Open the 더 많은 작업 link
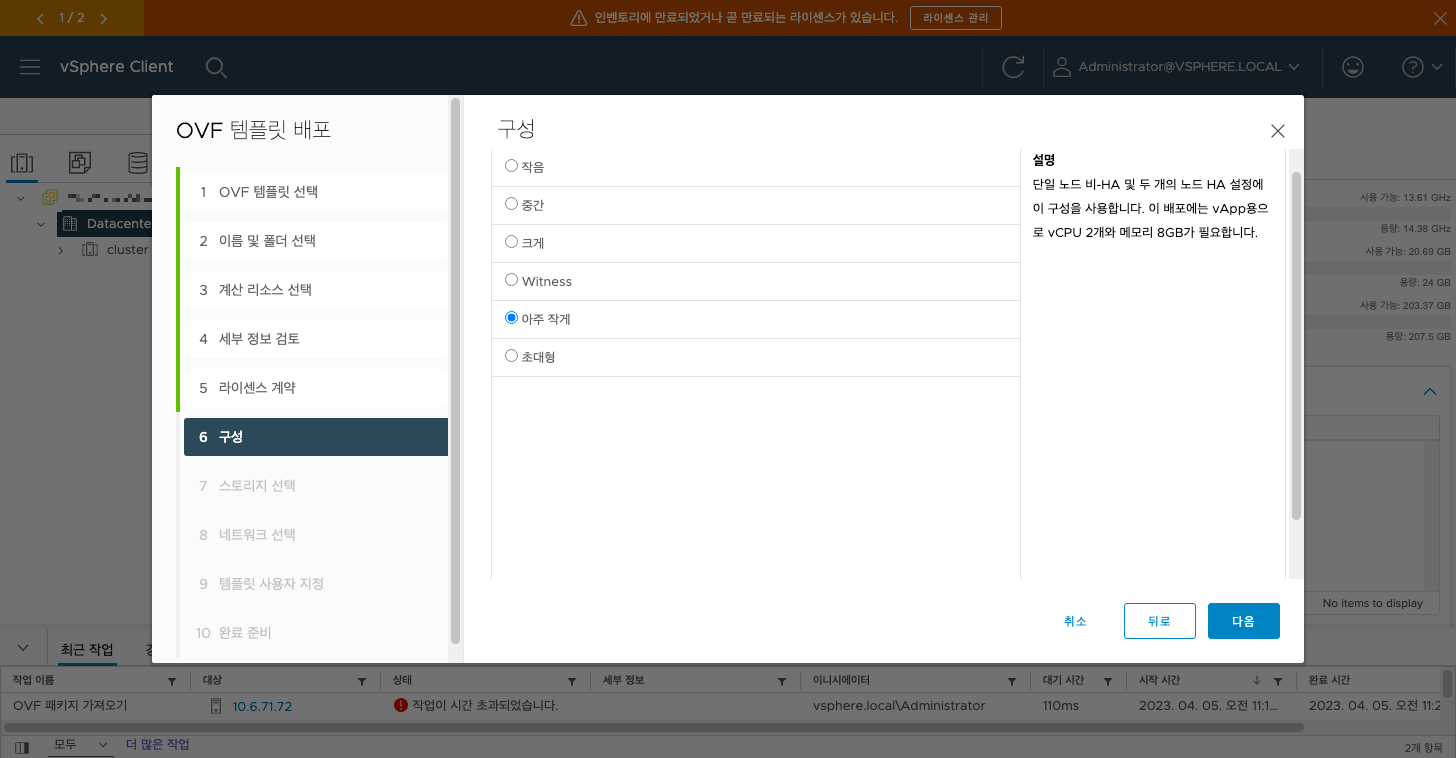Viewport: 1456px width, 758px height. [x=157, y=745]
